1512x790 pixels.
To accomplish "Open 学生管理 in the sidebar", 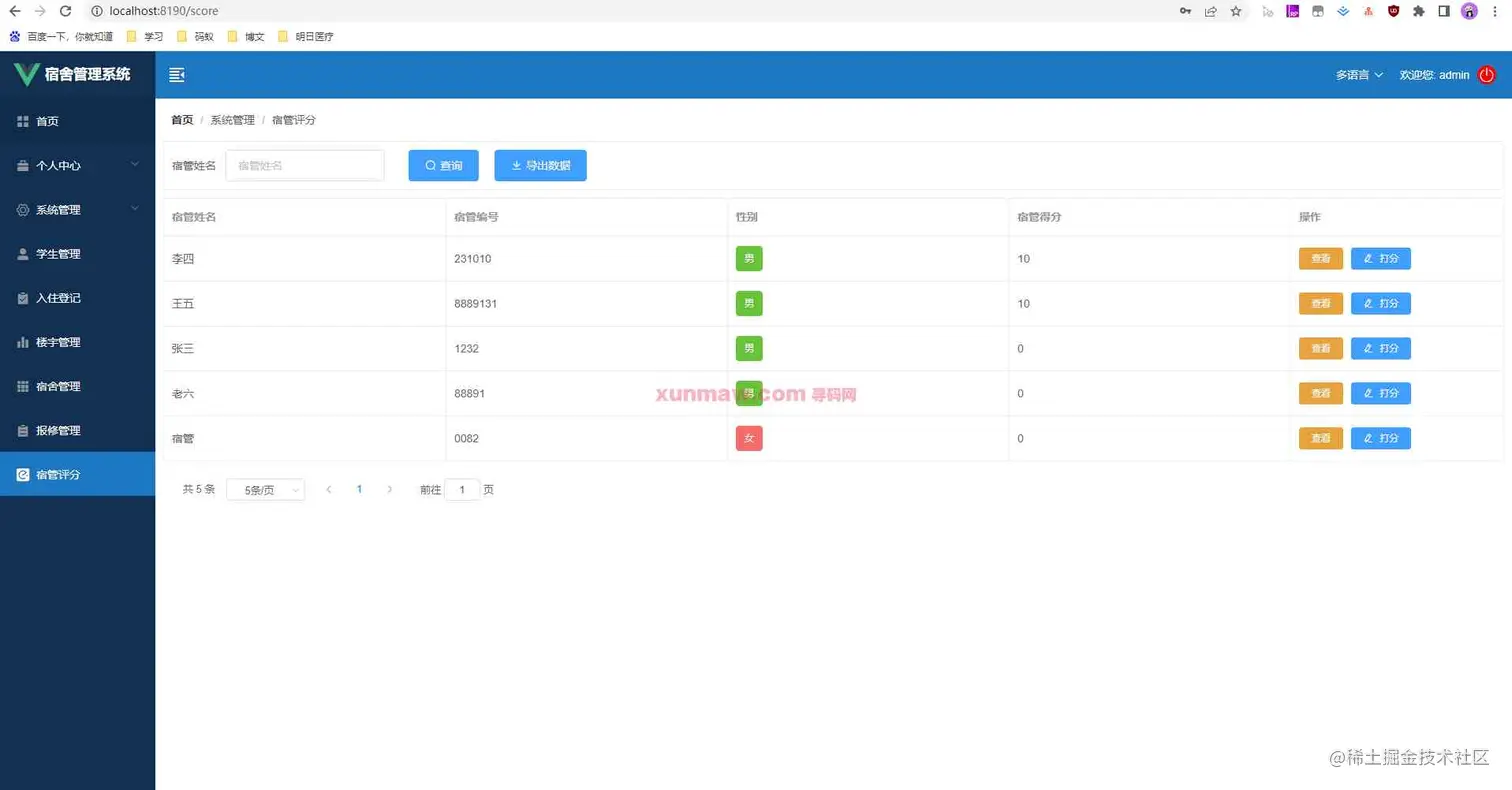I will (x=78, y=254).
